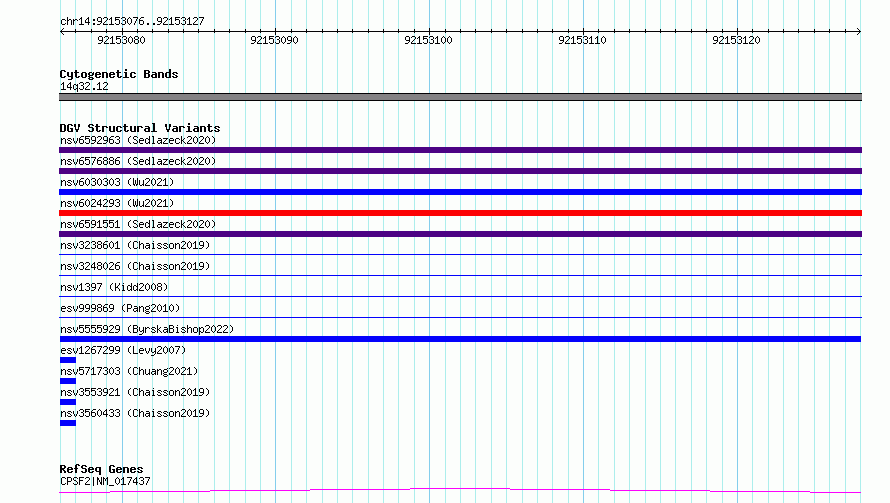This screenshot has height=503, width=890.
Task: Click the blue bar under nsv6030303
Action: pyautogui.click(x=460, y=192)
